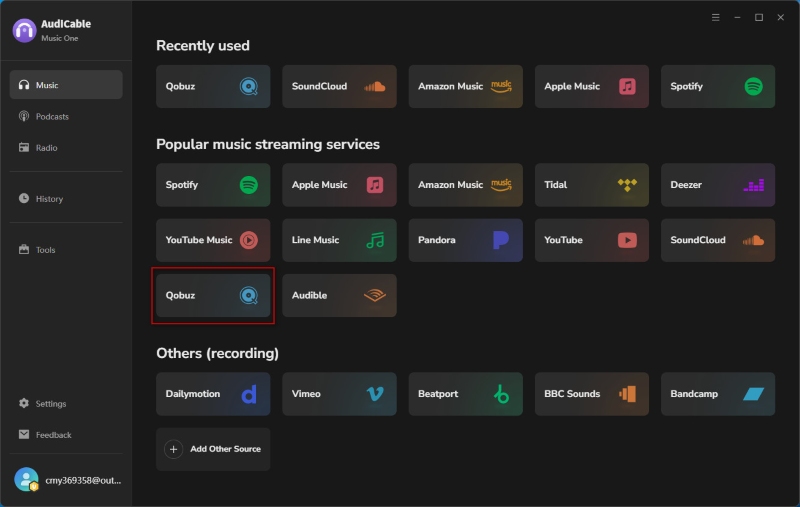The image size is (800, 507).
Task: Click the Audible text label
Action: coord(309,295)
